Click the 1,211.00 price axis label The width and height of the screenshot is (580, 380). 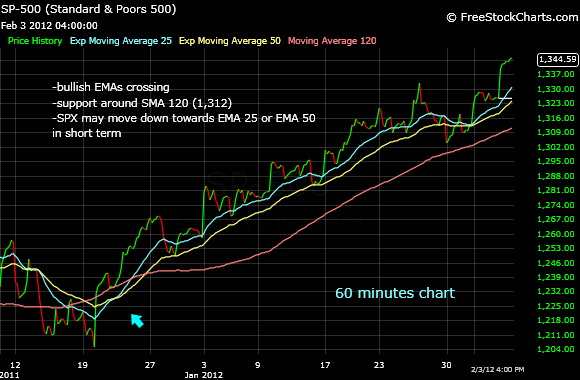(x=556, y=336)
